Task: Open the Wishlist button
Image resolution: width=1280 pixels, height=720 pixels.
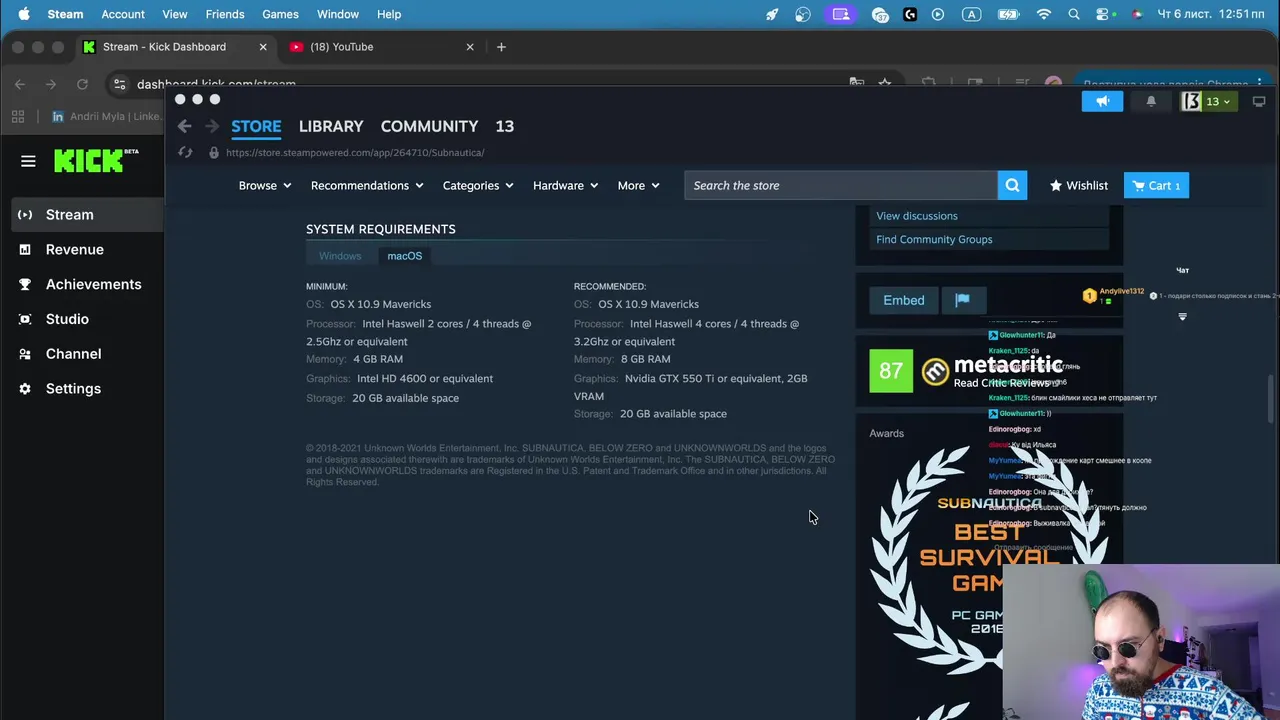Action: [x=1079, y=185]
